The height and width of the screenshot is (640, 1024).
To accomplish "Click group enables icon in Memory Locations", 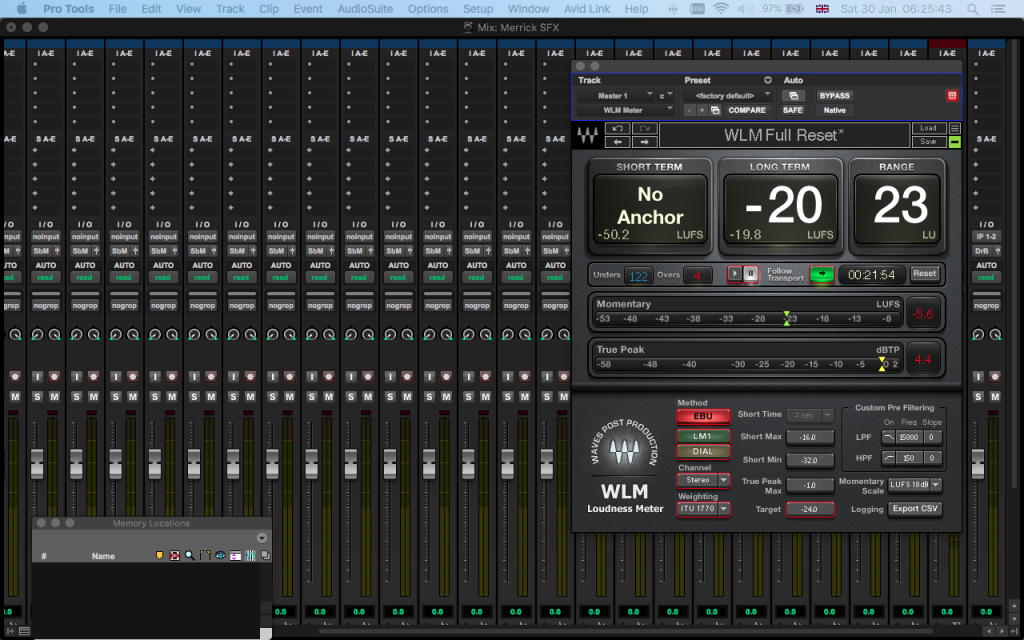I will click(250, 555).
